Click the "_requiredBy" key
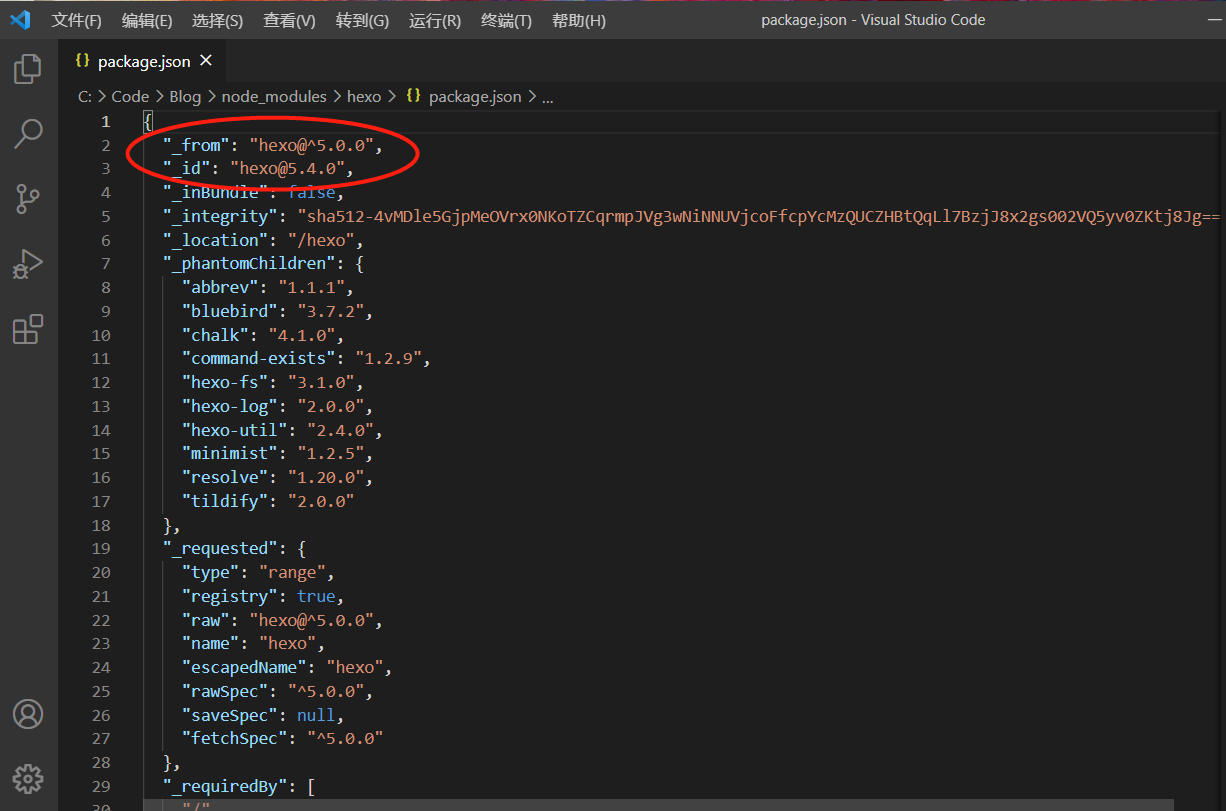 coord(225,786)
